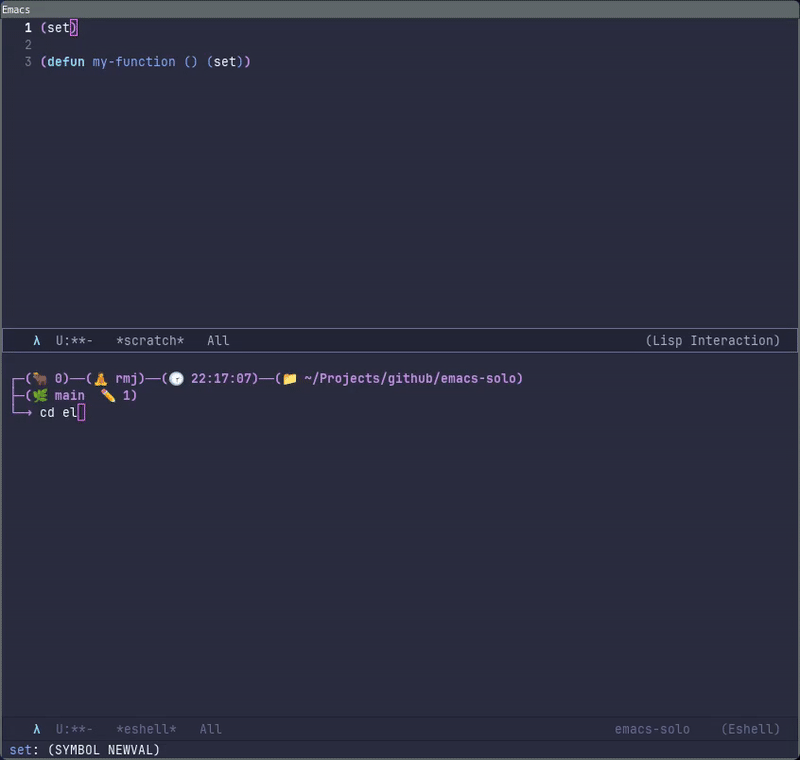Click the rmj username in the prompt
The height and width of the screenshot is (760, 800).
127,378
